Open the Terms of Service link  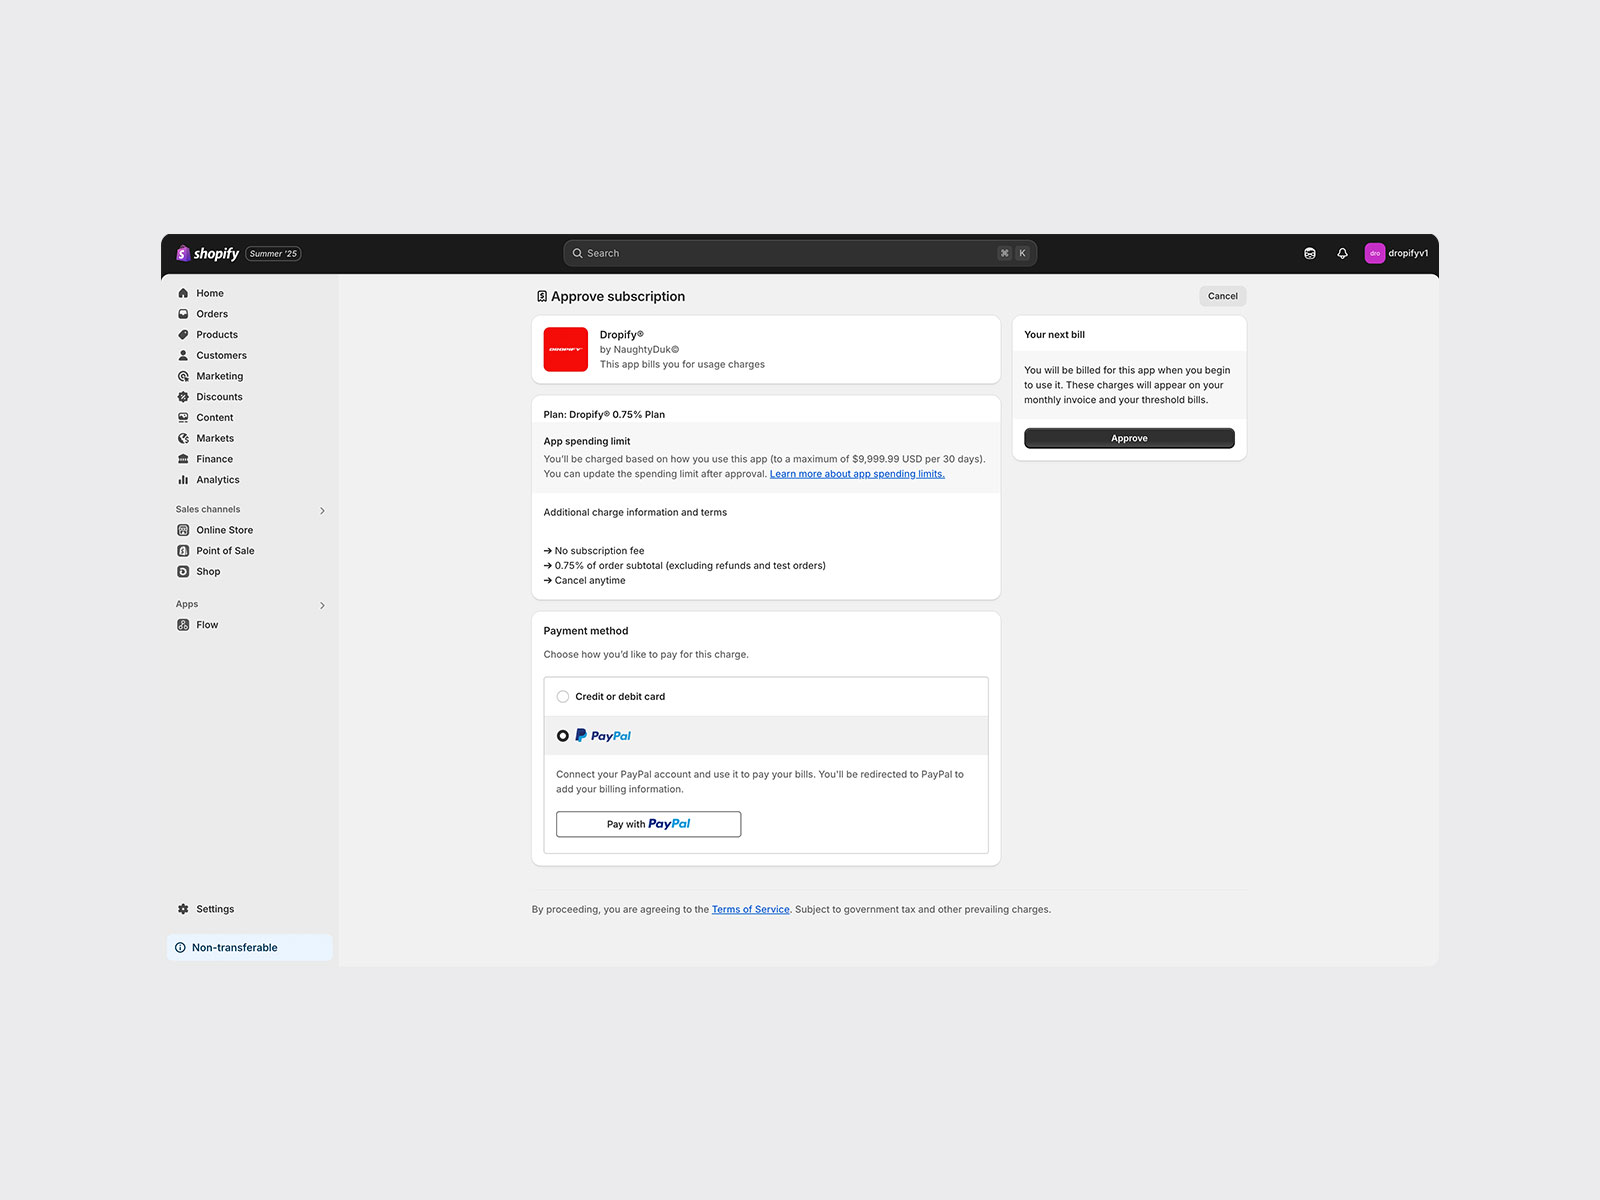pyautogui.click(x=751, y=910)
